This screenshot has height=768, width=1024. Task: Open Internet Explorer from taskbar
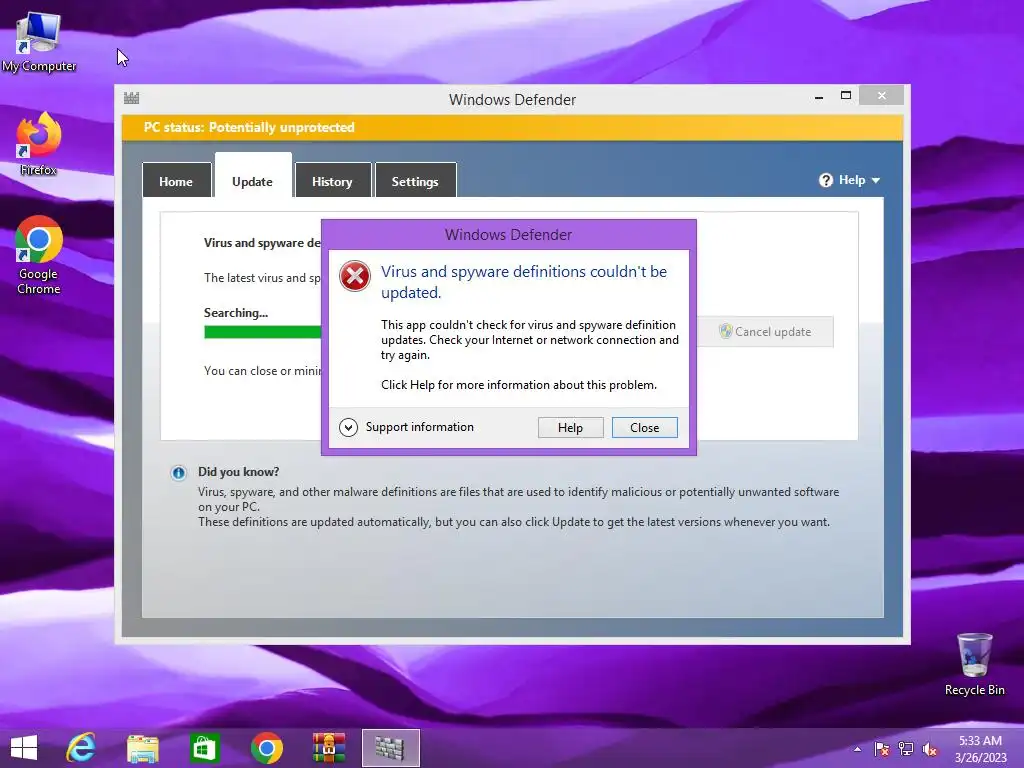[81, 748]
